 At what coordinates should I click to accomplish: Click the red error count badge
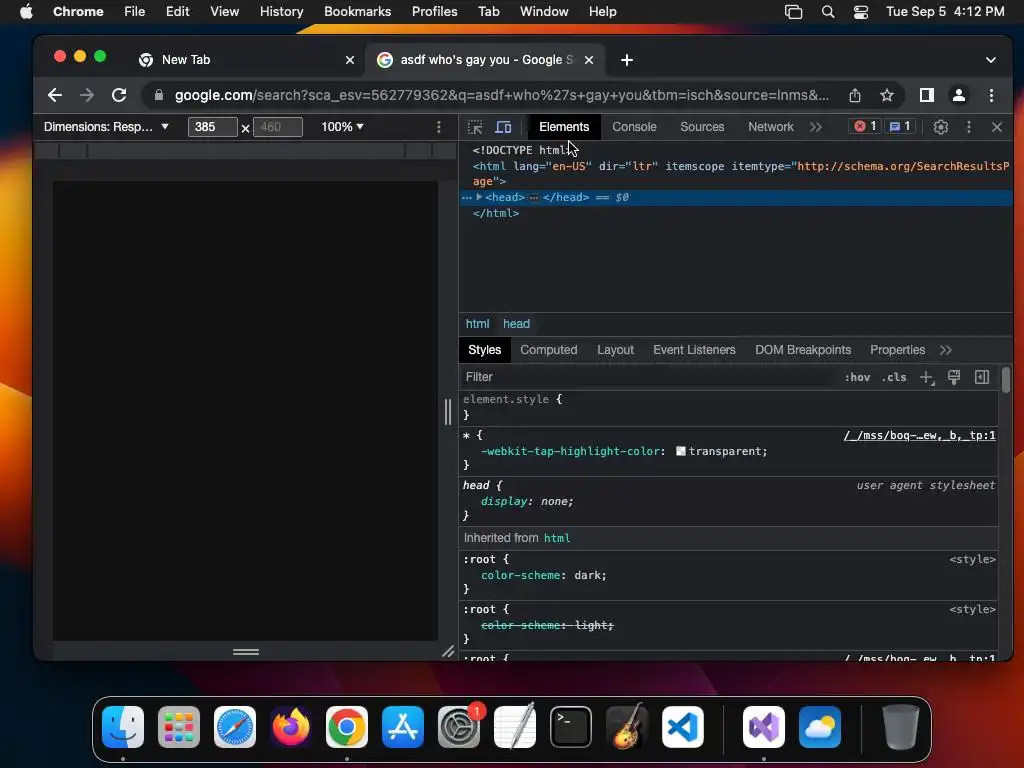pos(865,127)
